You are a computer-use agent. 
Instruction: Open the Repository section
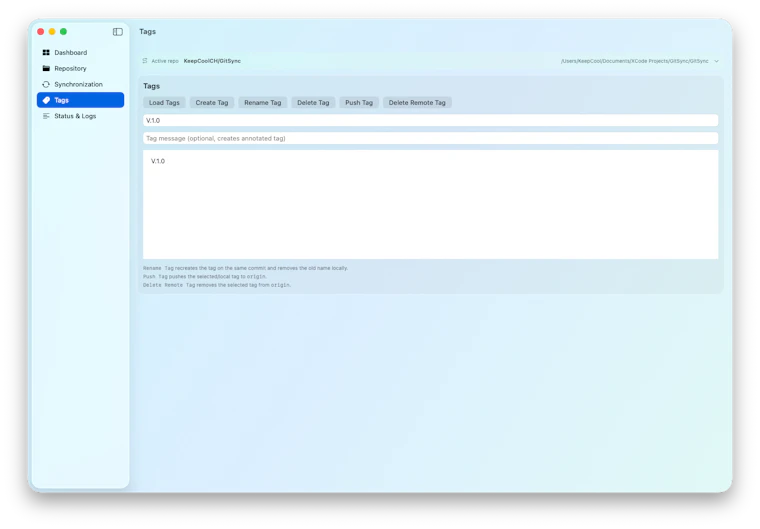pos(80,68)
